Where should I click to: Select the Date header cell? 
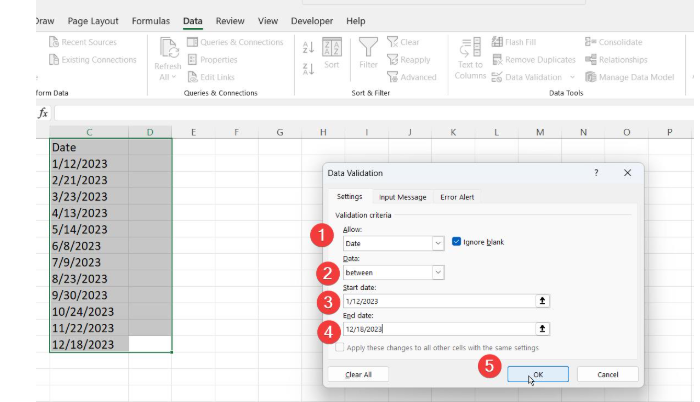tap(89, 147)
